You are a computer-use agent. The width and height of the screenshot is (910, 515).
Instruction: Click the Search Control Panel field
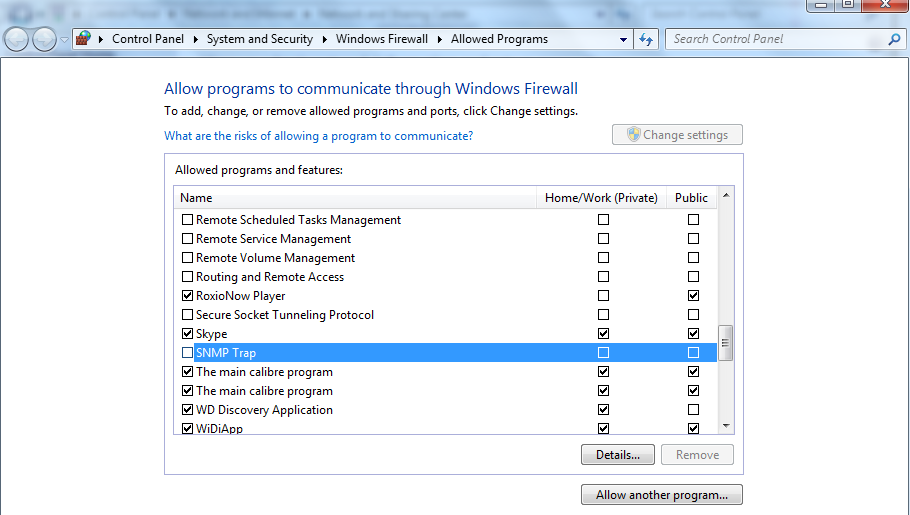[775, 39]
